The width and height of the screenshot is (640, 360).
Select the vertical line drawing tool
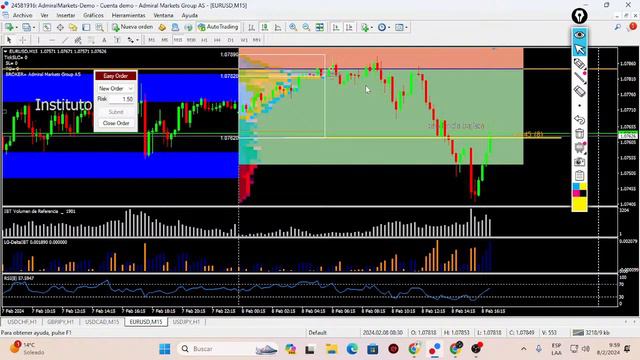pyautogui.click(x=39, y=40)
